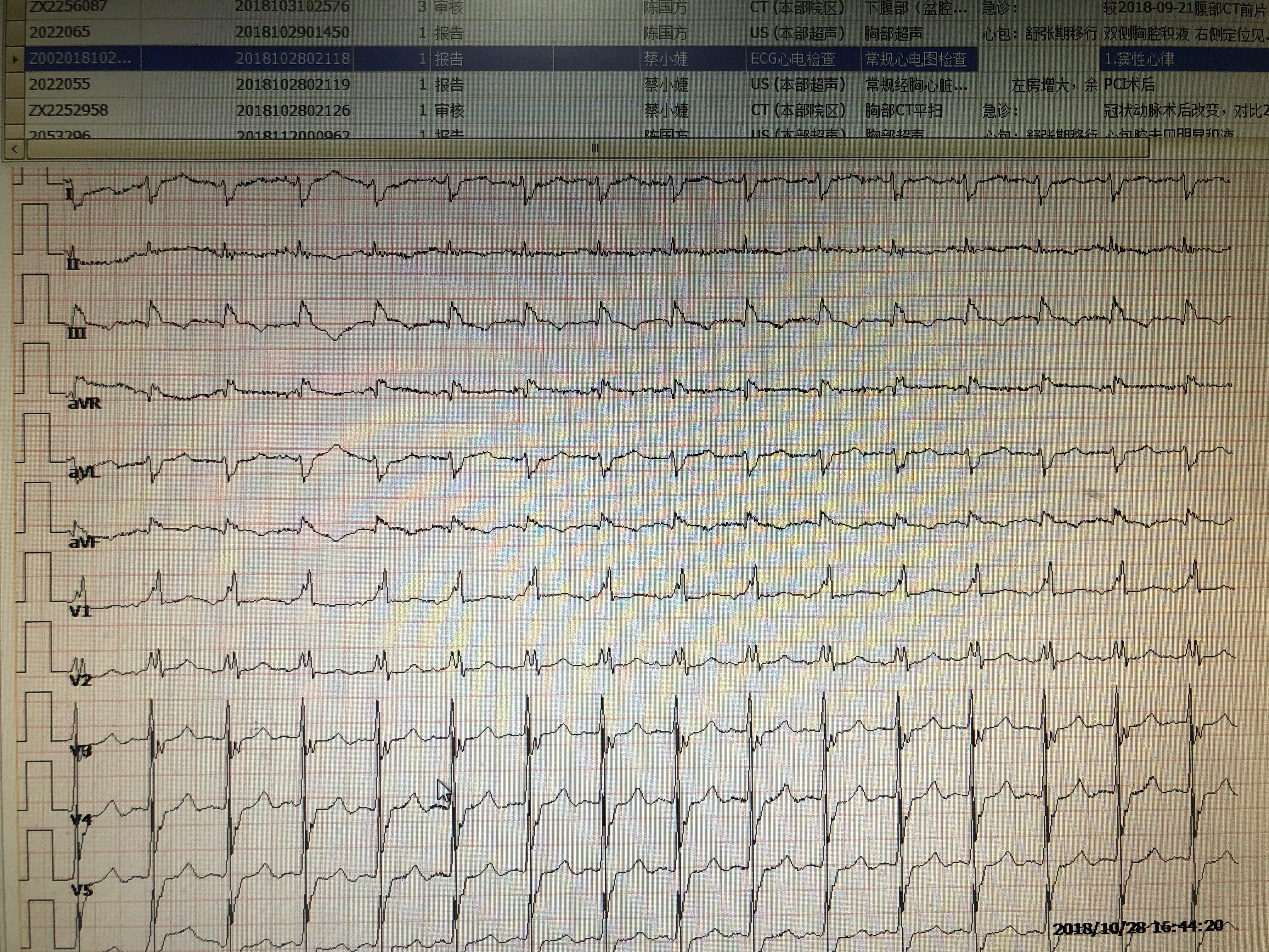Click the V2 lead label

(x=81, y=681)
